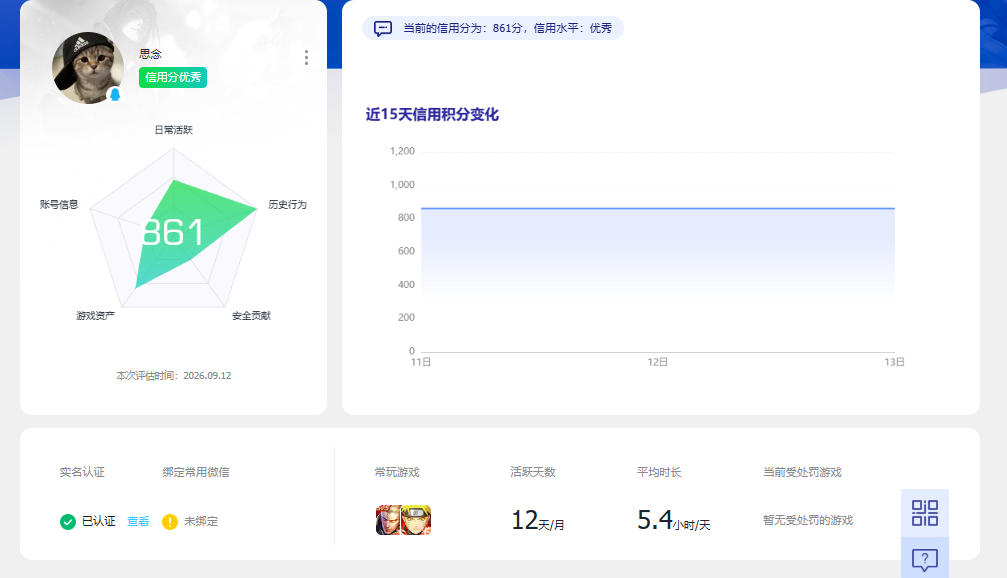Image resolution: width=1007 pixels, height=578 pixels.
Task: Click the QQ penguin badge on avatar
Action: tap(115, 94)
